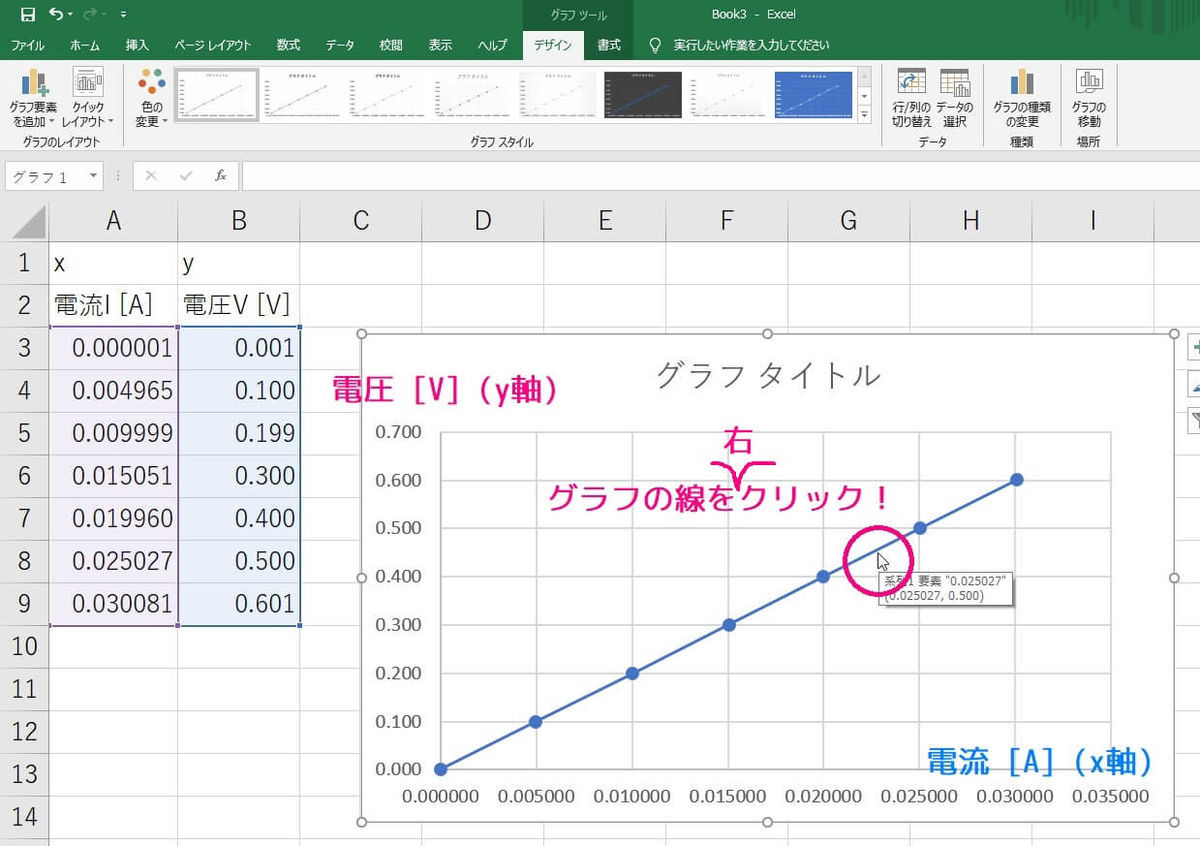
Task: Select the fifth chart style thumbnail
Action: pos(558,95)
